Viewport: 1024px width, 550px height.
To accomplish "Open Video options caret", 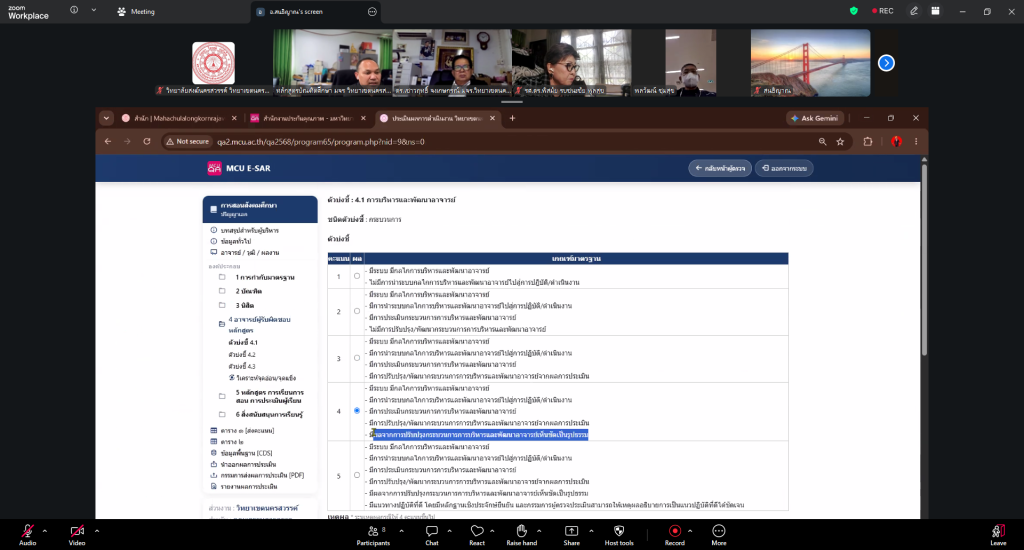I will 97,531.
